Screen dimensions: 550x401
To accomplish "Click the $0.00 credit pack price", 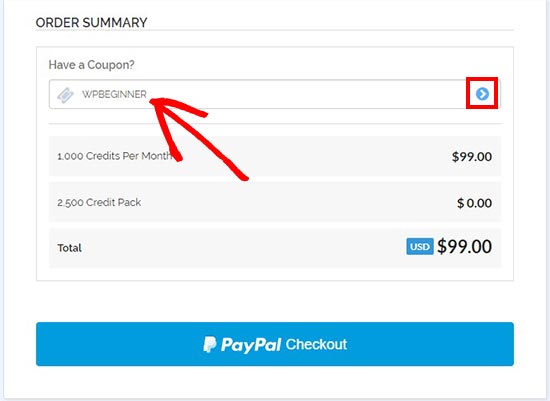I will [x=474, y=203].
